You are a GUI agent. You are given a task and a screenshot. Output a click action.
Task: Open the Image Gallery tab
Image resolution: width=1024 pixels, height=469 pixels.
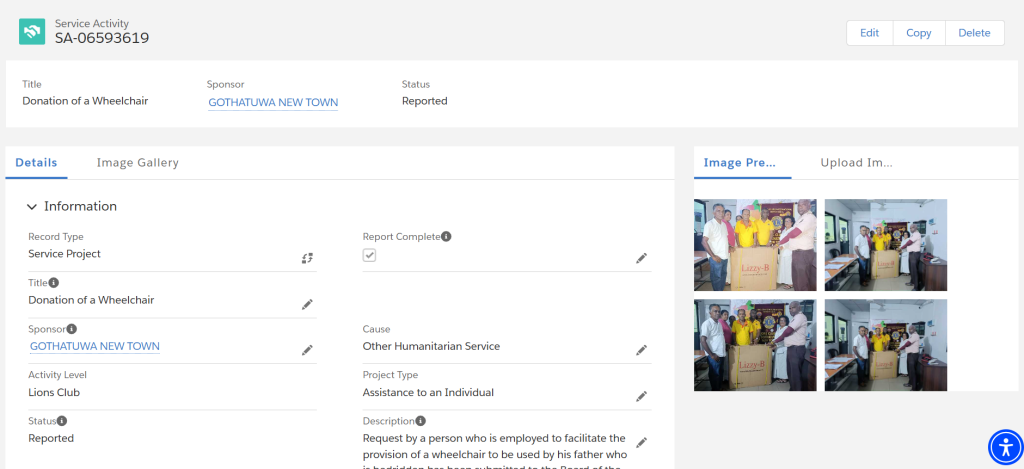tap(138, 163)
